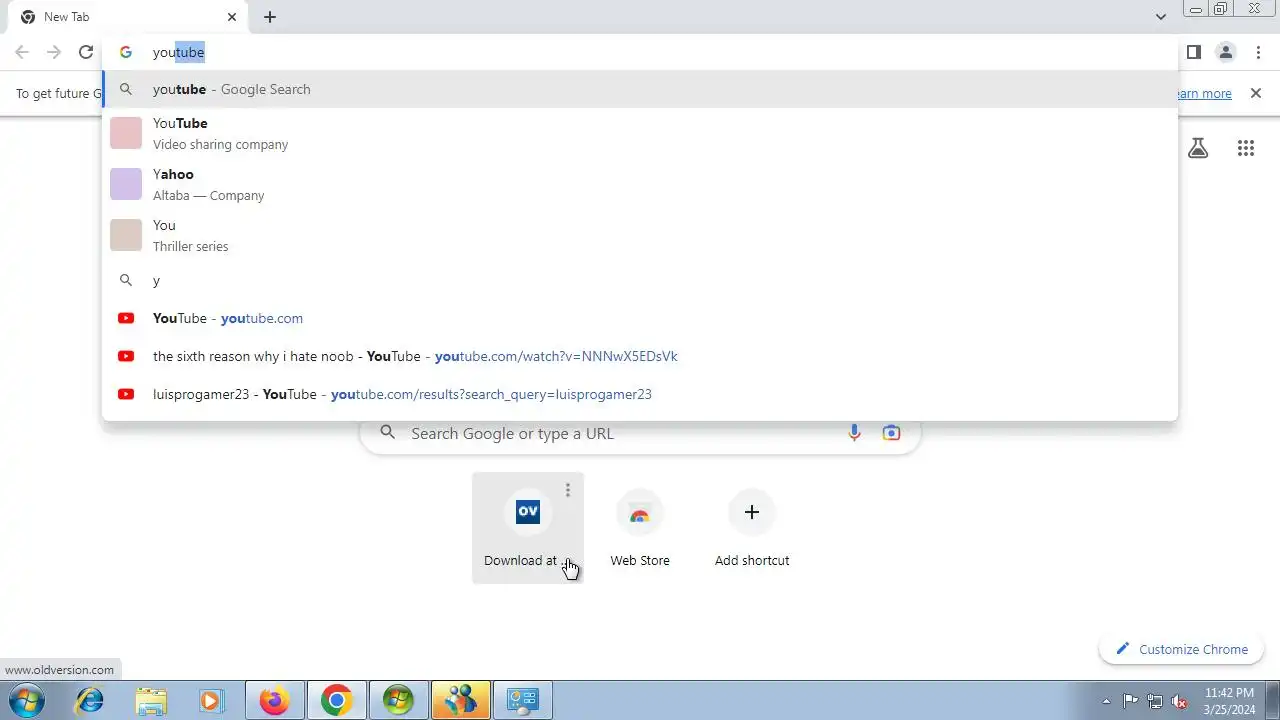Open the clock showing 11:42 PM
Image resolution: width=1280 pixels, height=720 pixels.
point(1229,700)
